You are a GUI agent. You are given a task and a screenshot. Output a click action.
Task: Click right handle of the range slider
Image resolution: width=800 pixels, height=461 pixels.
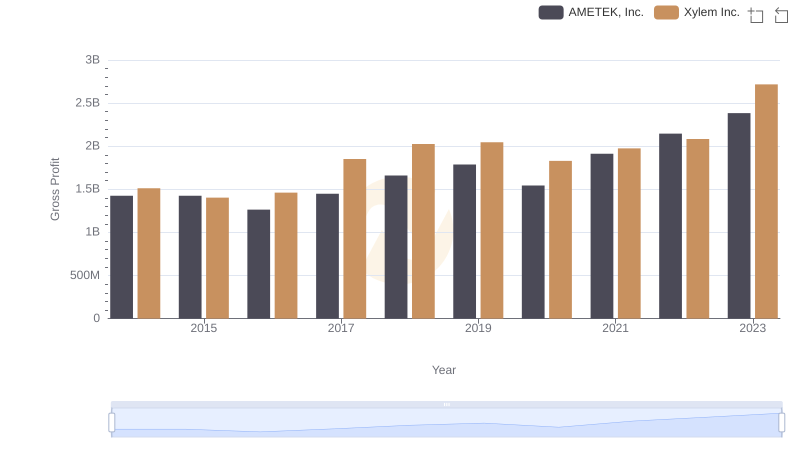pyautogui.click(x=781, y=423)
